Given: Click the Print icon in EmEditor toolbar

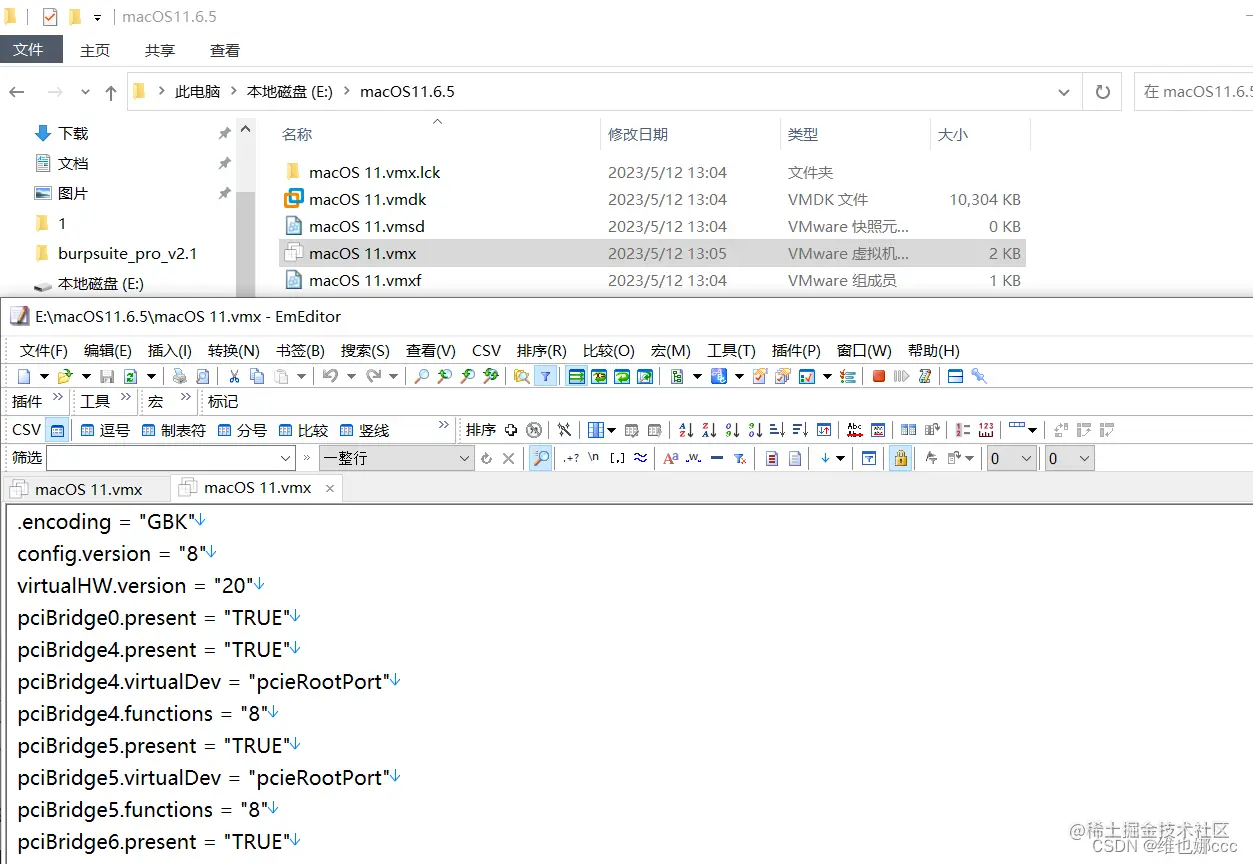Looking at the screenshot, I should tap(180, 376).
